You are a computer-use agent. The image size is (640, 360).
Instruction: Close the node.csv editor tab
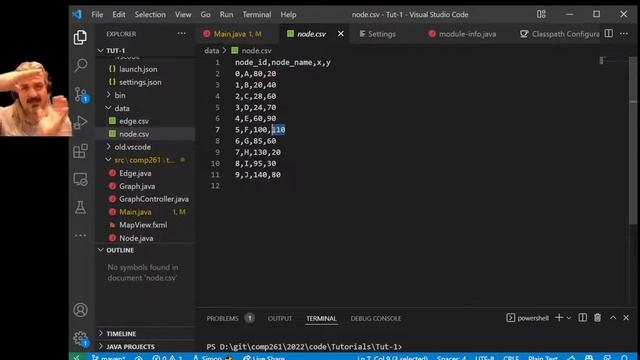341,34
